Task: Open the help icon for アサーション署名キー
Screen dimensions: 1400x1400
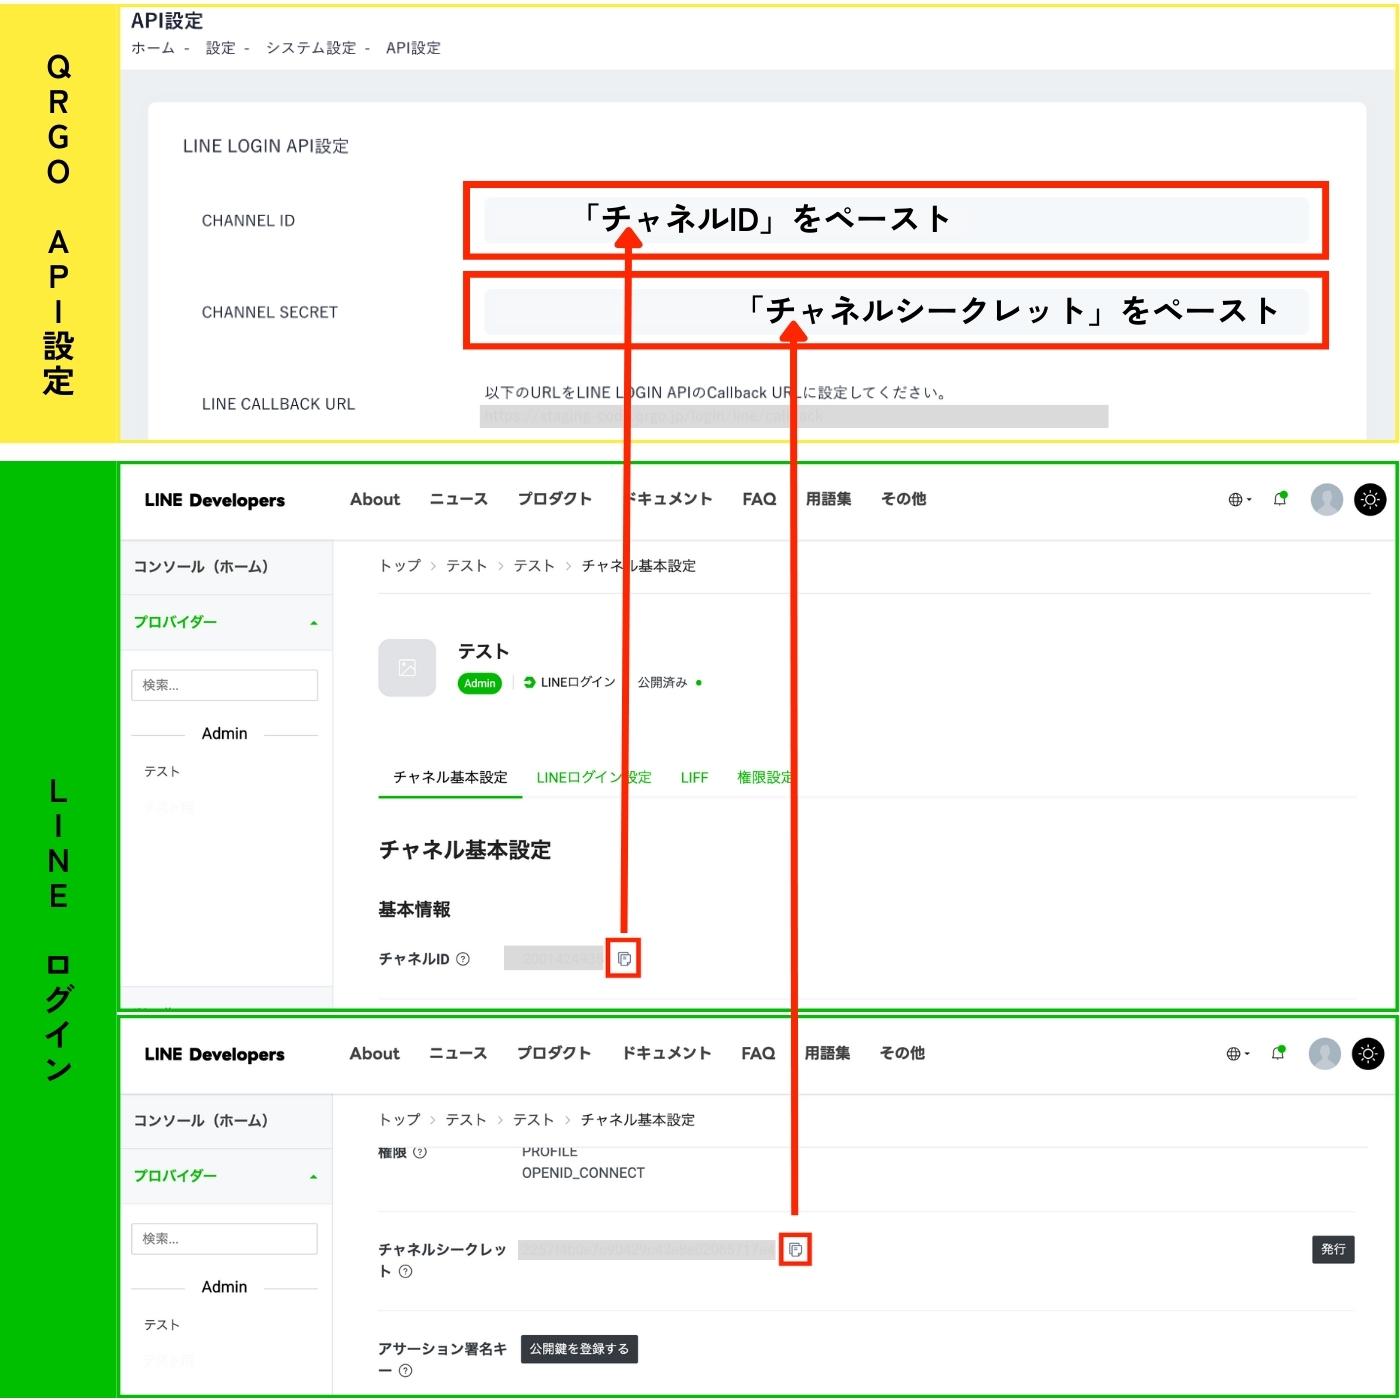Action: click(405, 1371)
